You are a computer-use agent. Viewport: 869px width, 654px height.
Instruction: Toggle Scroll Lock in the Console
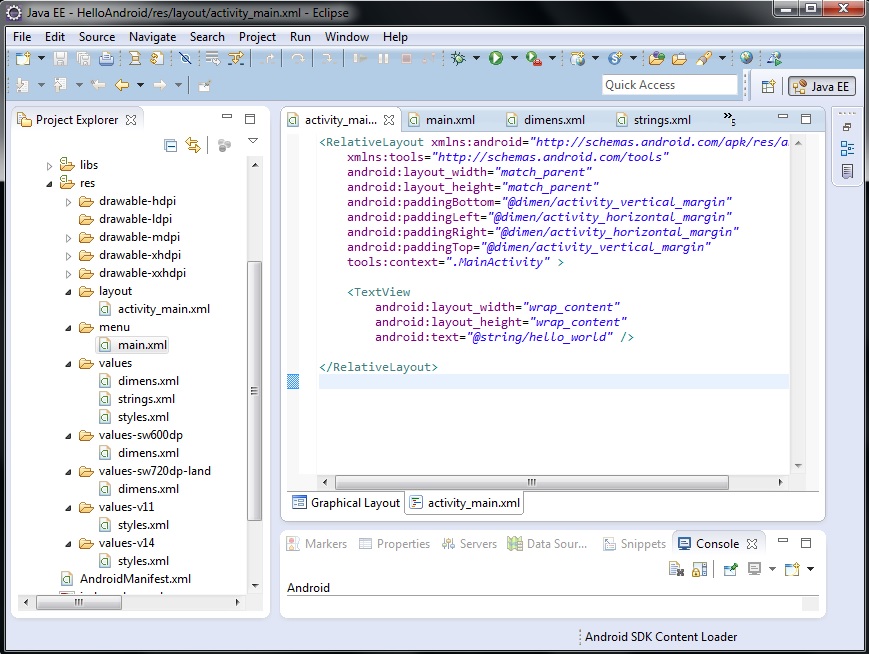698,568
